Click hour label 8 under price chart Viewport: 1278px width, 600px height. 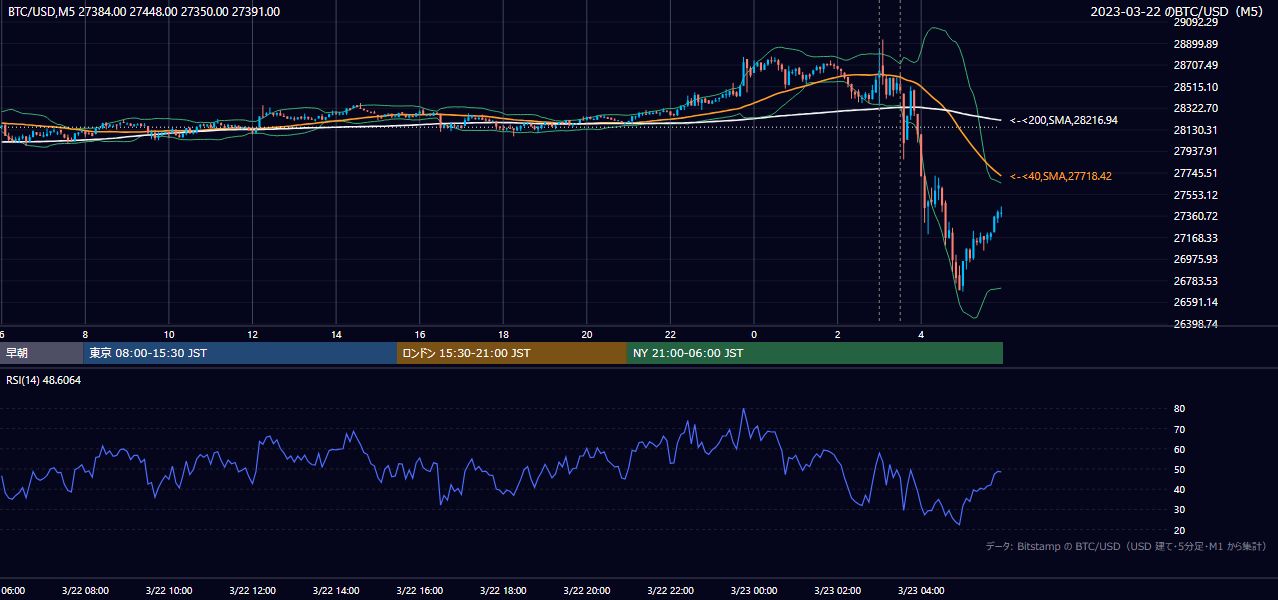point(85,334)
